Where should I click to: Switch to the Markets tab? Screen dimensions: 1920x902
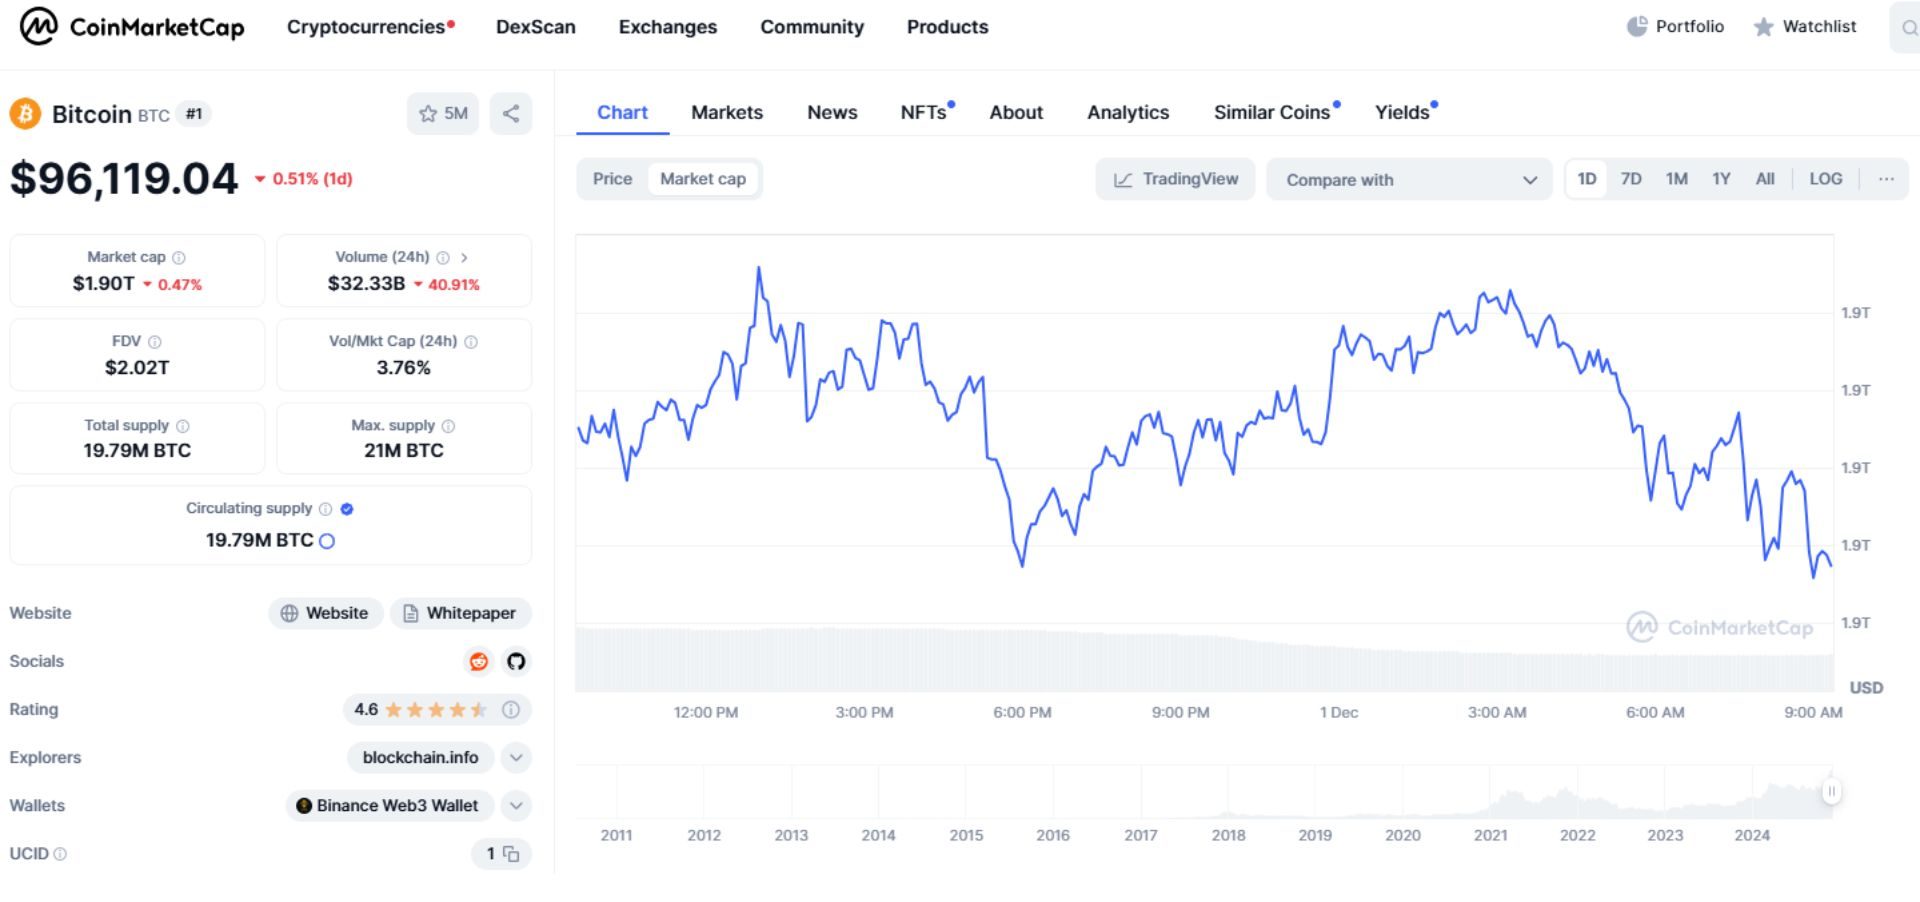[726, 112]
